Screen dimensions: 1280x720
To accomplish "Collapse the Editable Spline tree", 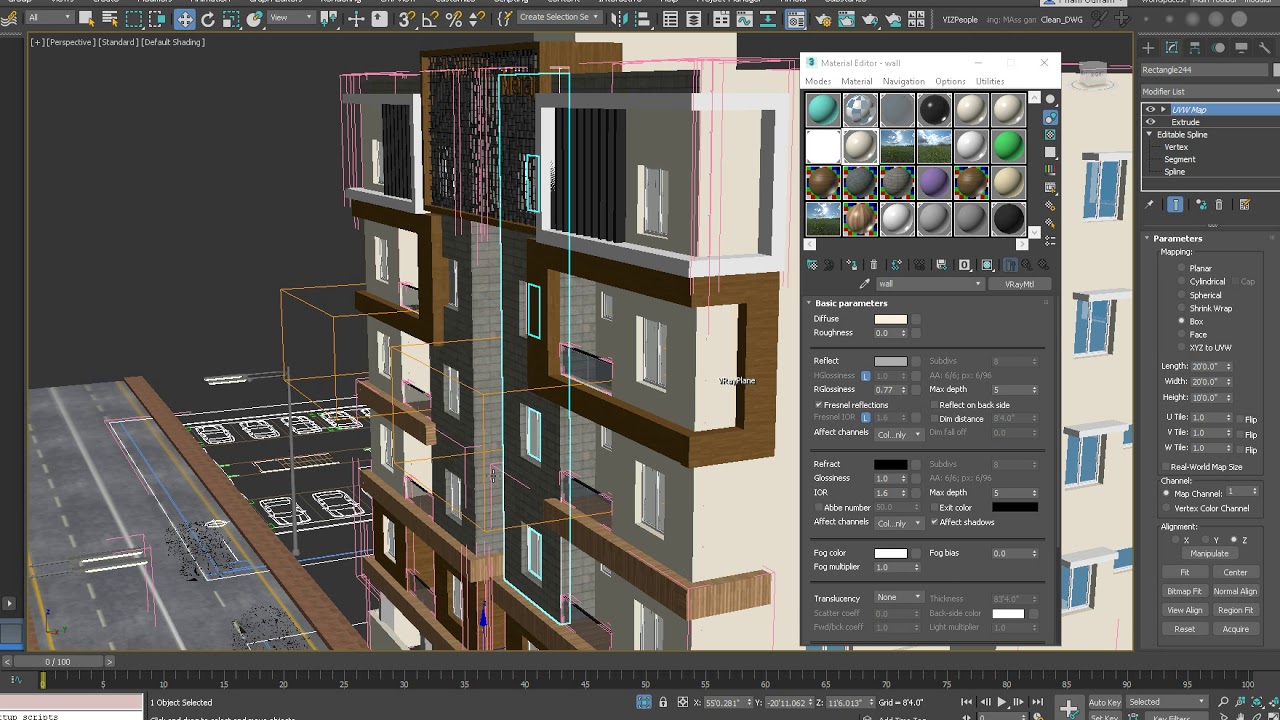I will (1150, 134).
